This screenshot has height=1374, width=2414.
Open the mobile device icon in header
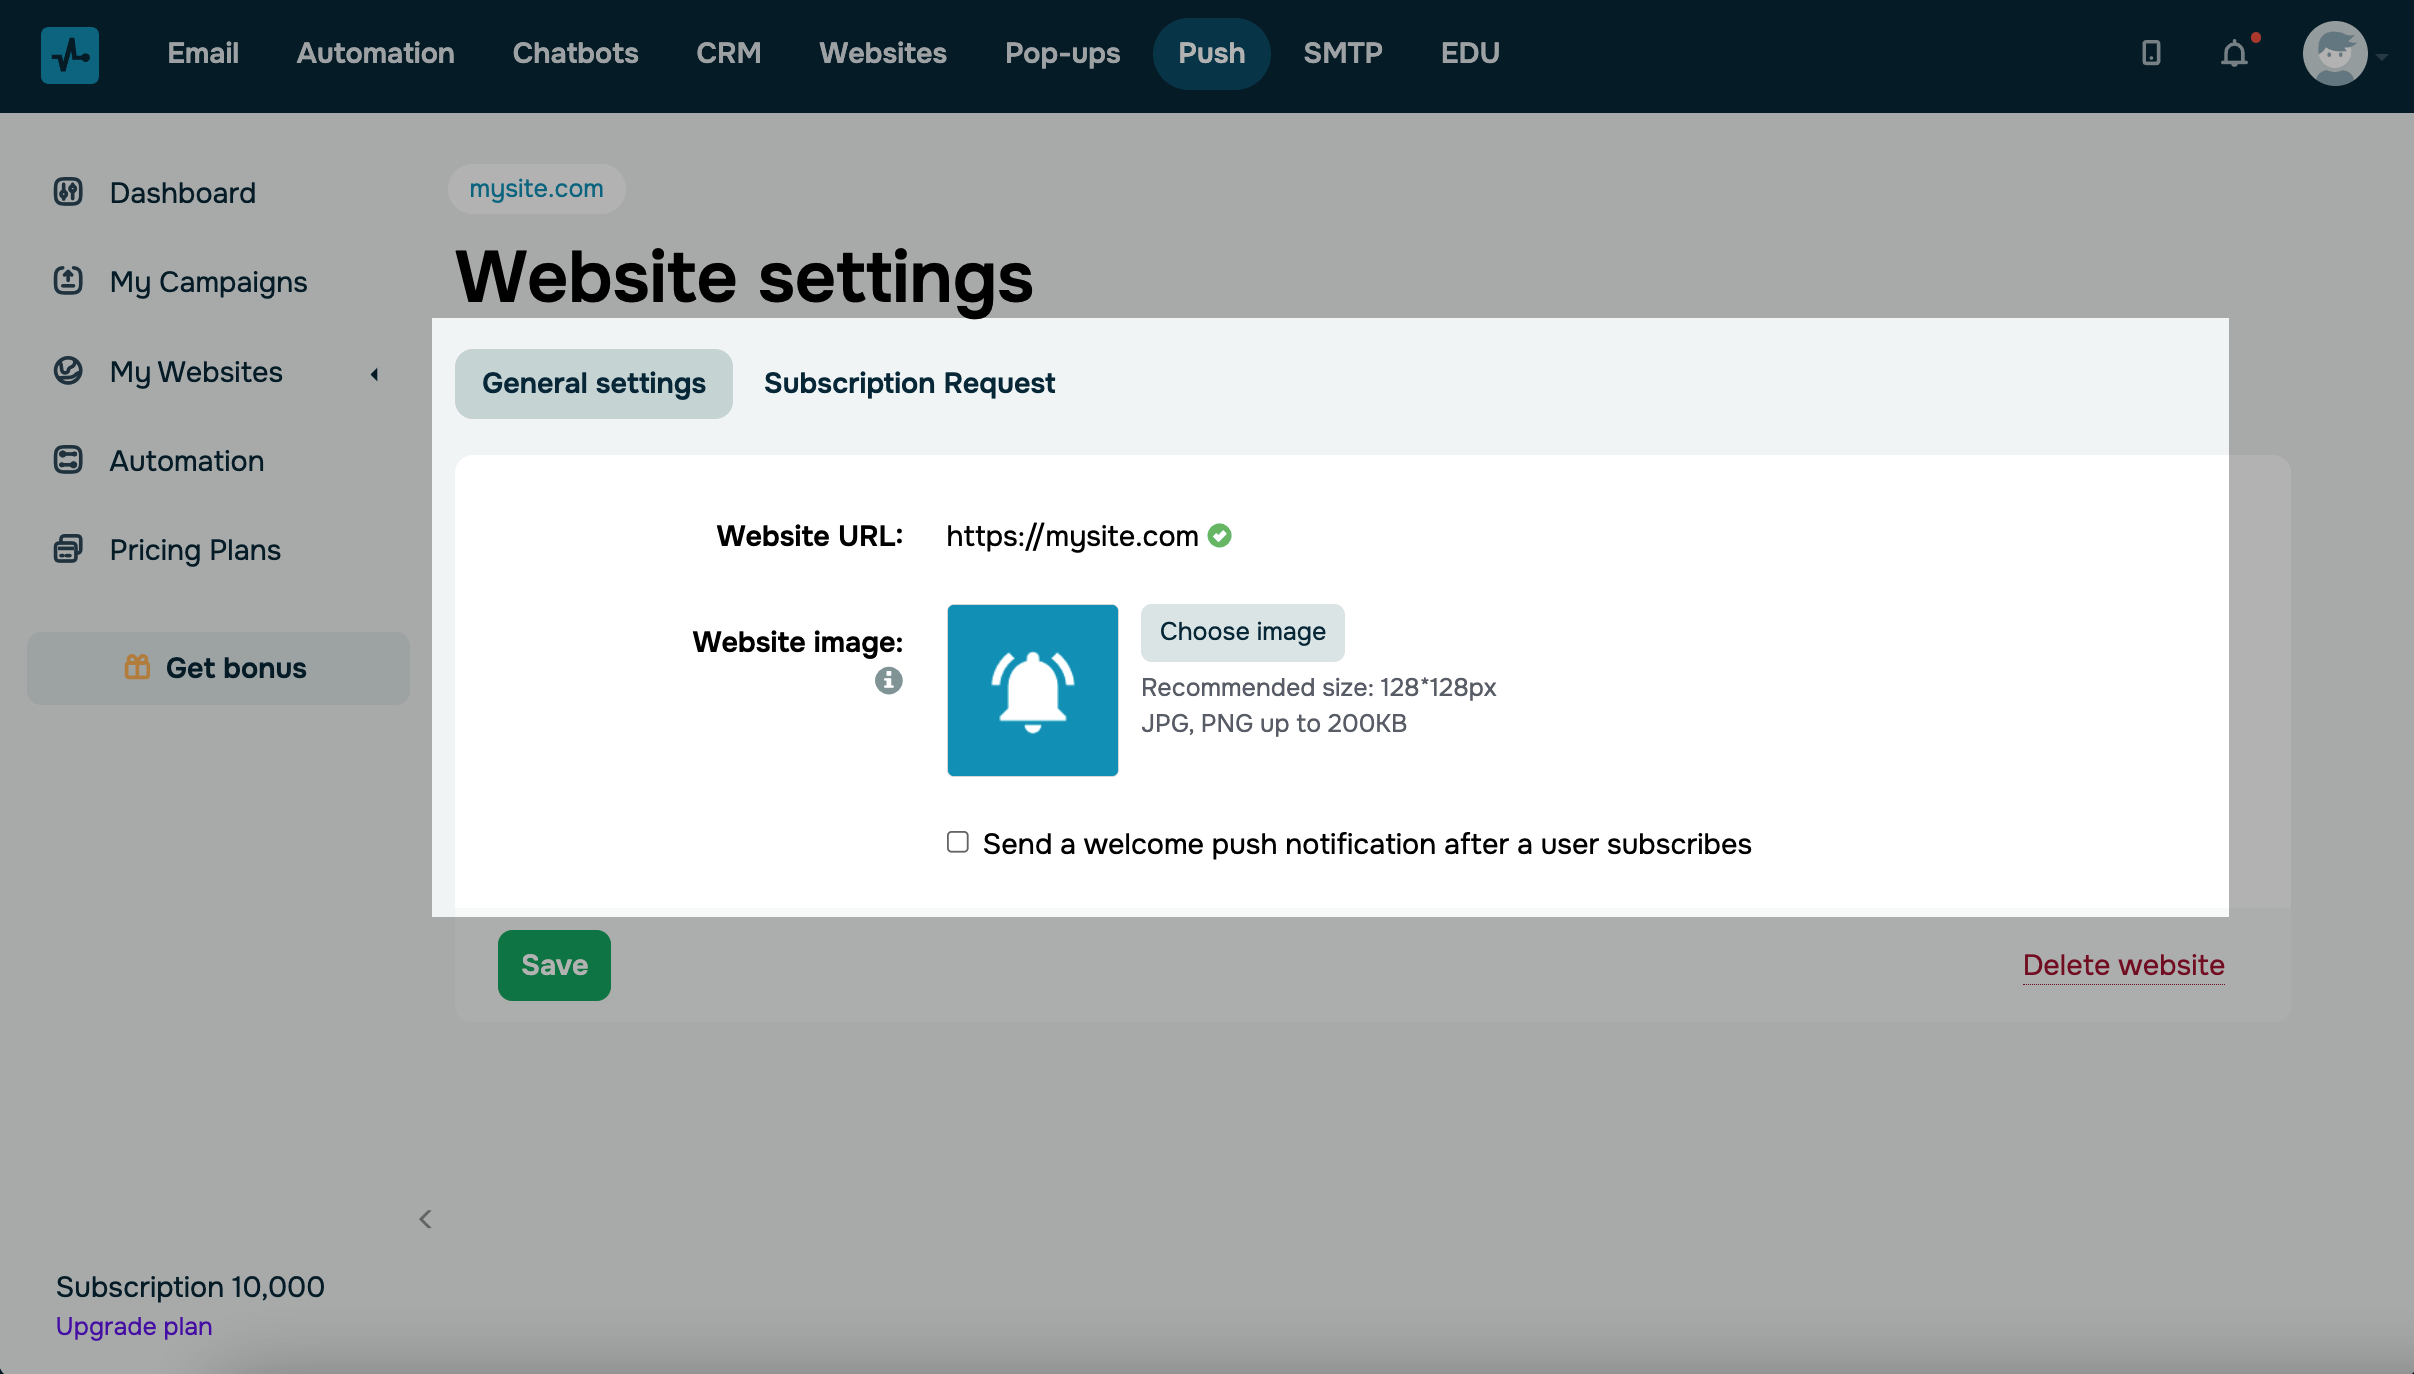point(2151,53)
